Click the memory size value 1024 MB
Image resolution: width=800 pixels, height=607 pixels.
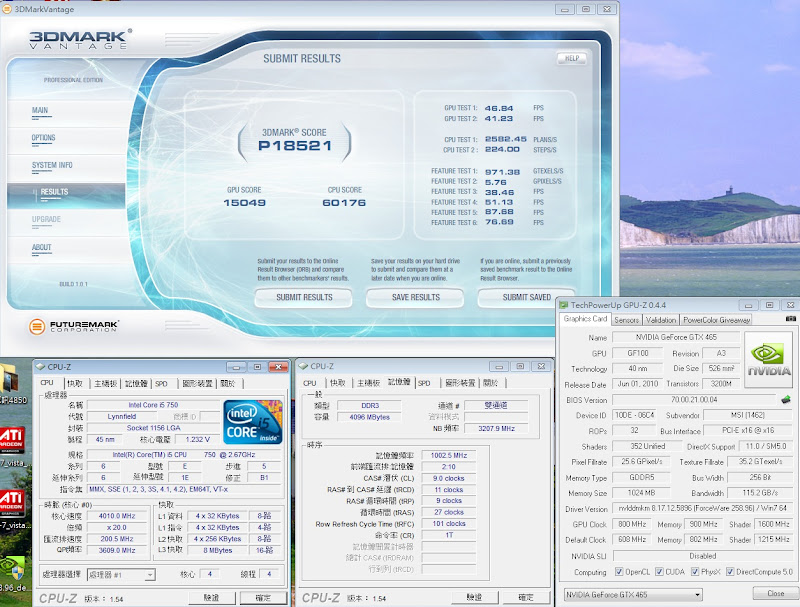641,493
